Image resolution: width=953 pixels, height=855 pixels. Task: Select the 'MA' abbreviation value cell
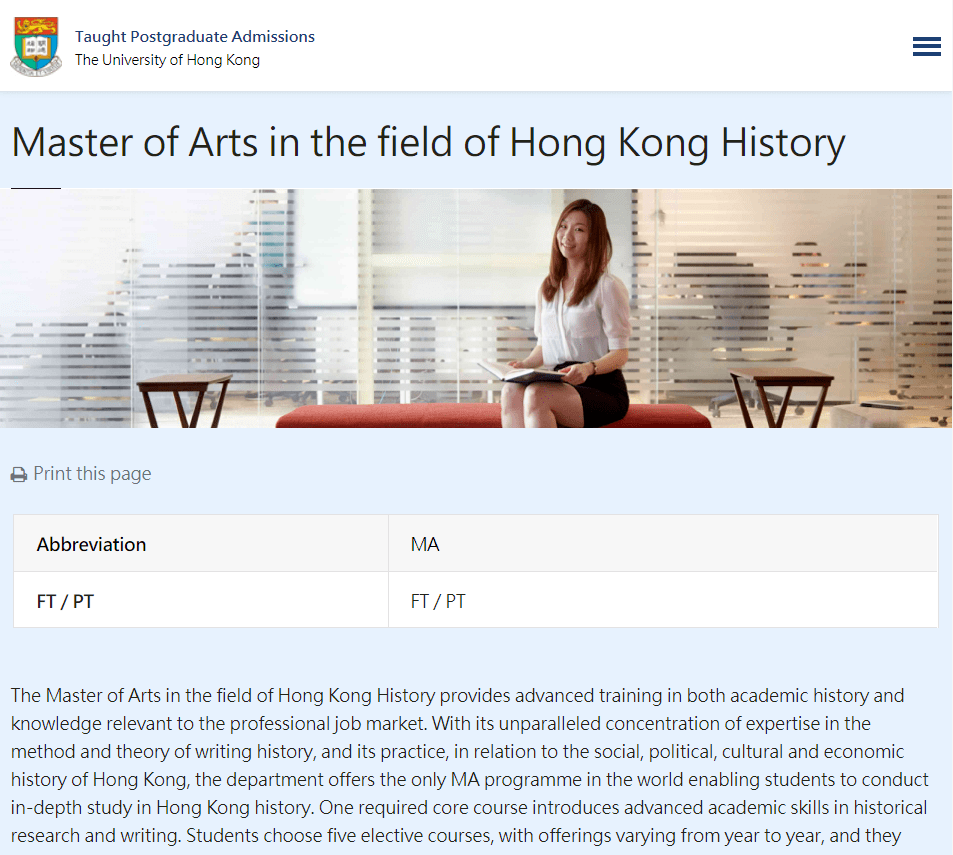click(x=425, y=545)
